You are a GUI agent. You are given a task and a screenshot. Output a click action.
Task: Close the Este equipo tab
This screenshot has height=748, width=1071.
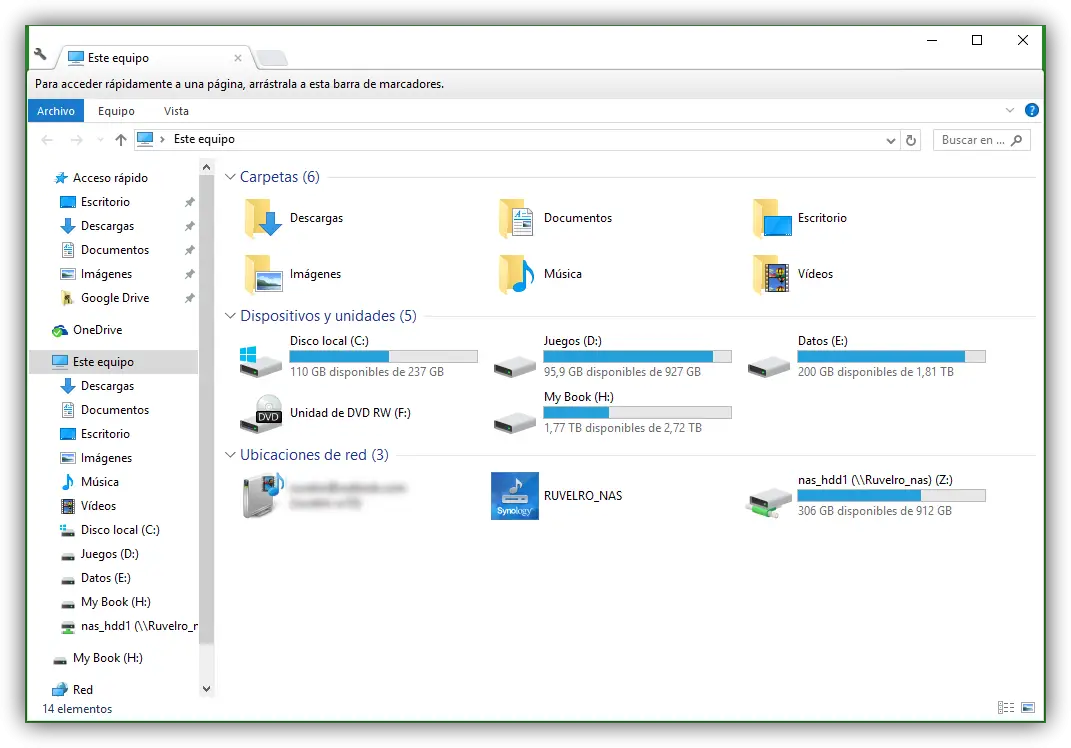pos(238,58)
